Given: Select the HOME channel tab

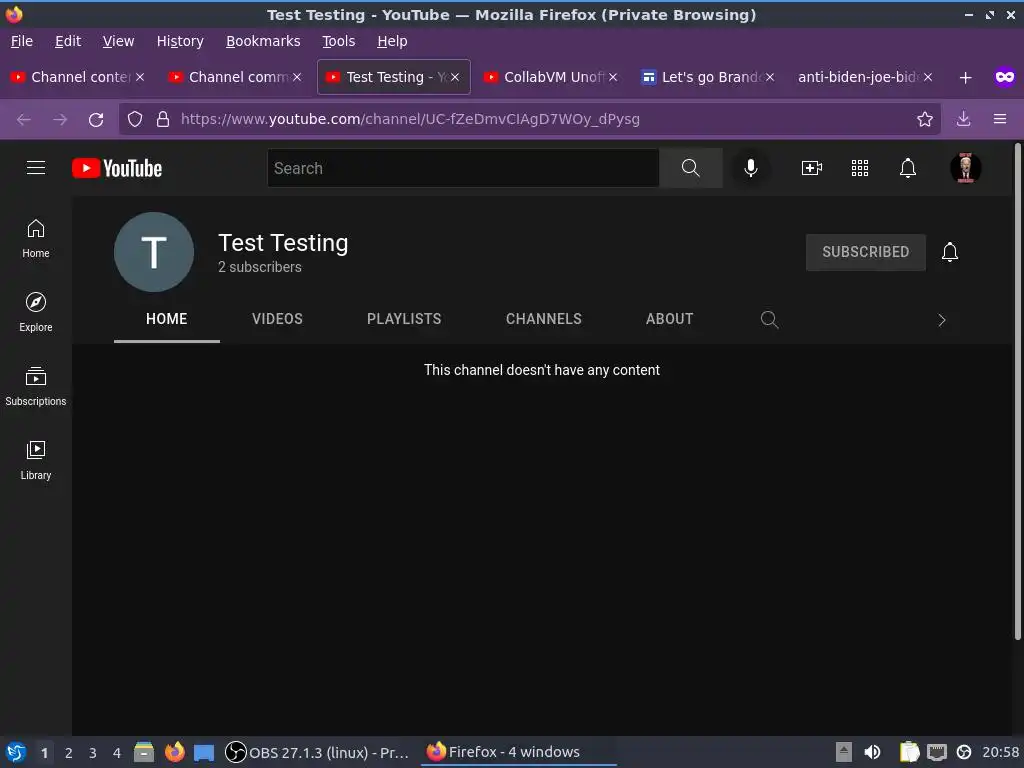Looking at the screenshot, I should (x=167, y=319).
